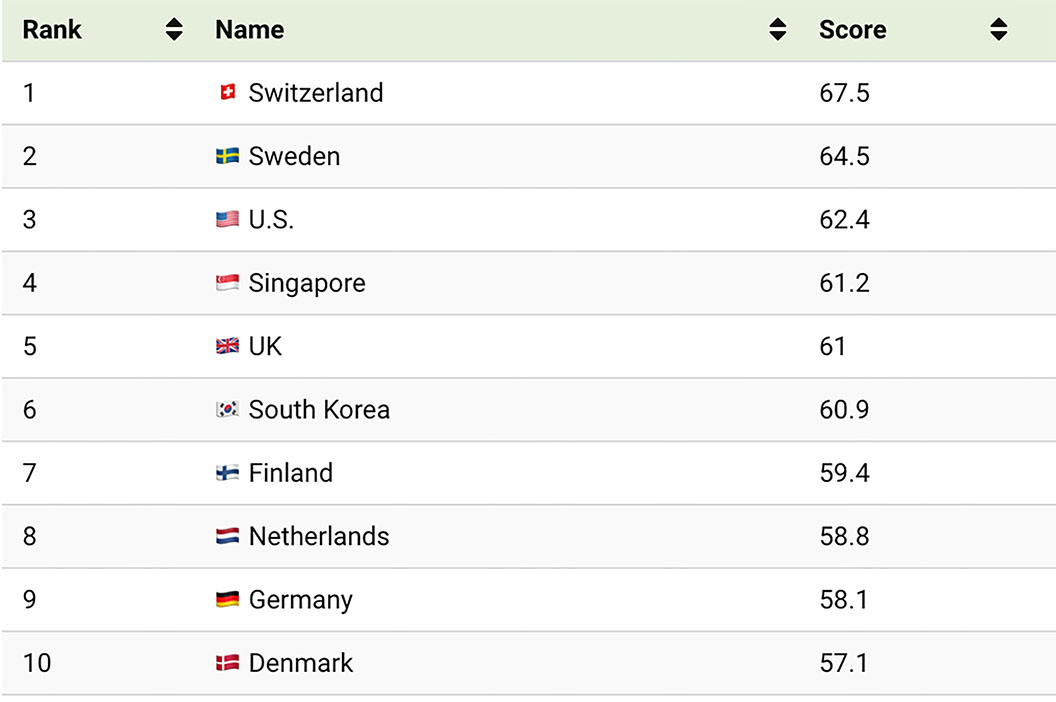Sort table by Score column arrows
Screen dimensions: 1056x702
tap(999, 30)
